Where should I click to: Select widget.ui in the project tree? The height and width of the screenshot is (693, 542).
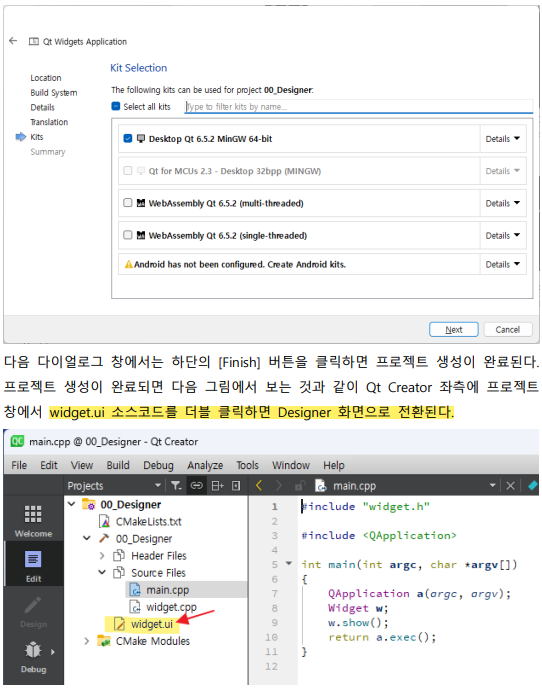click(x=152, y=624)
